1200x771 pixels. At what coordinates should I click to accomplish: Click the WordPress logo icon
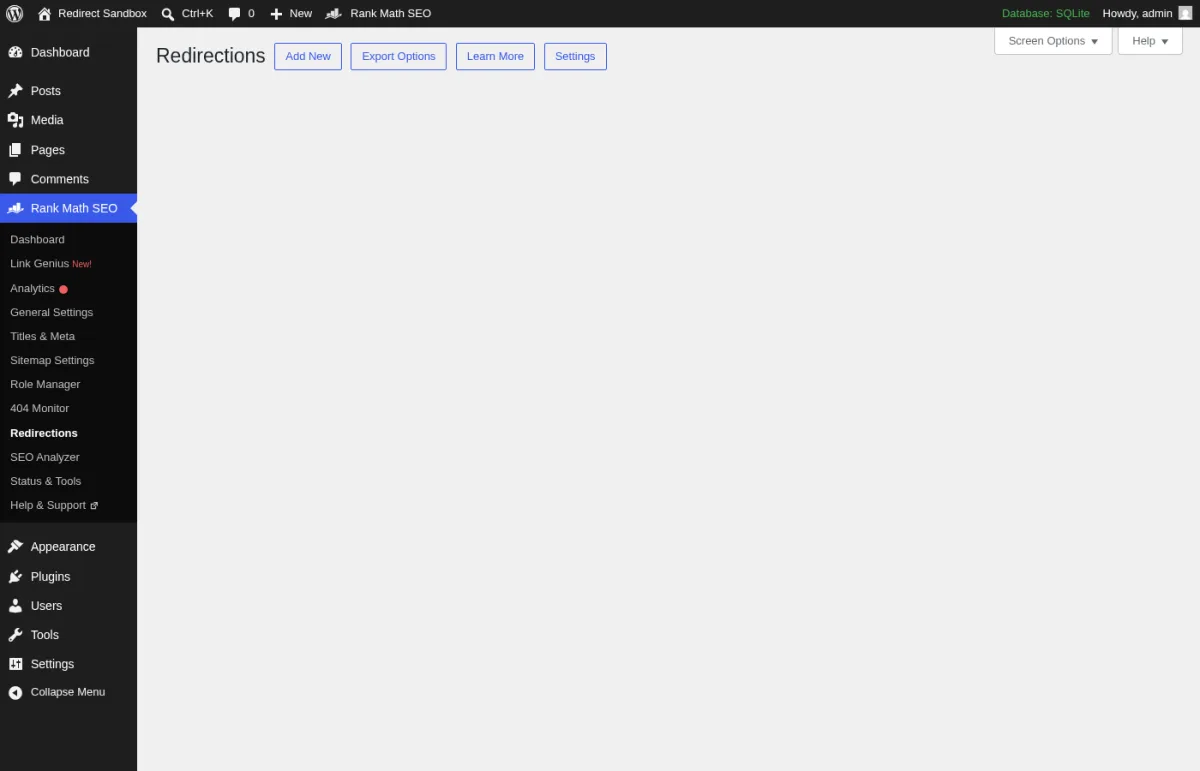tap(14, 13)
